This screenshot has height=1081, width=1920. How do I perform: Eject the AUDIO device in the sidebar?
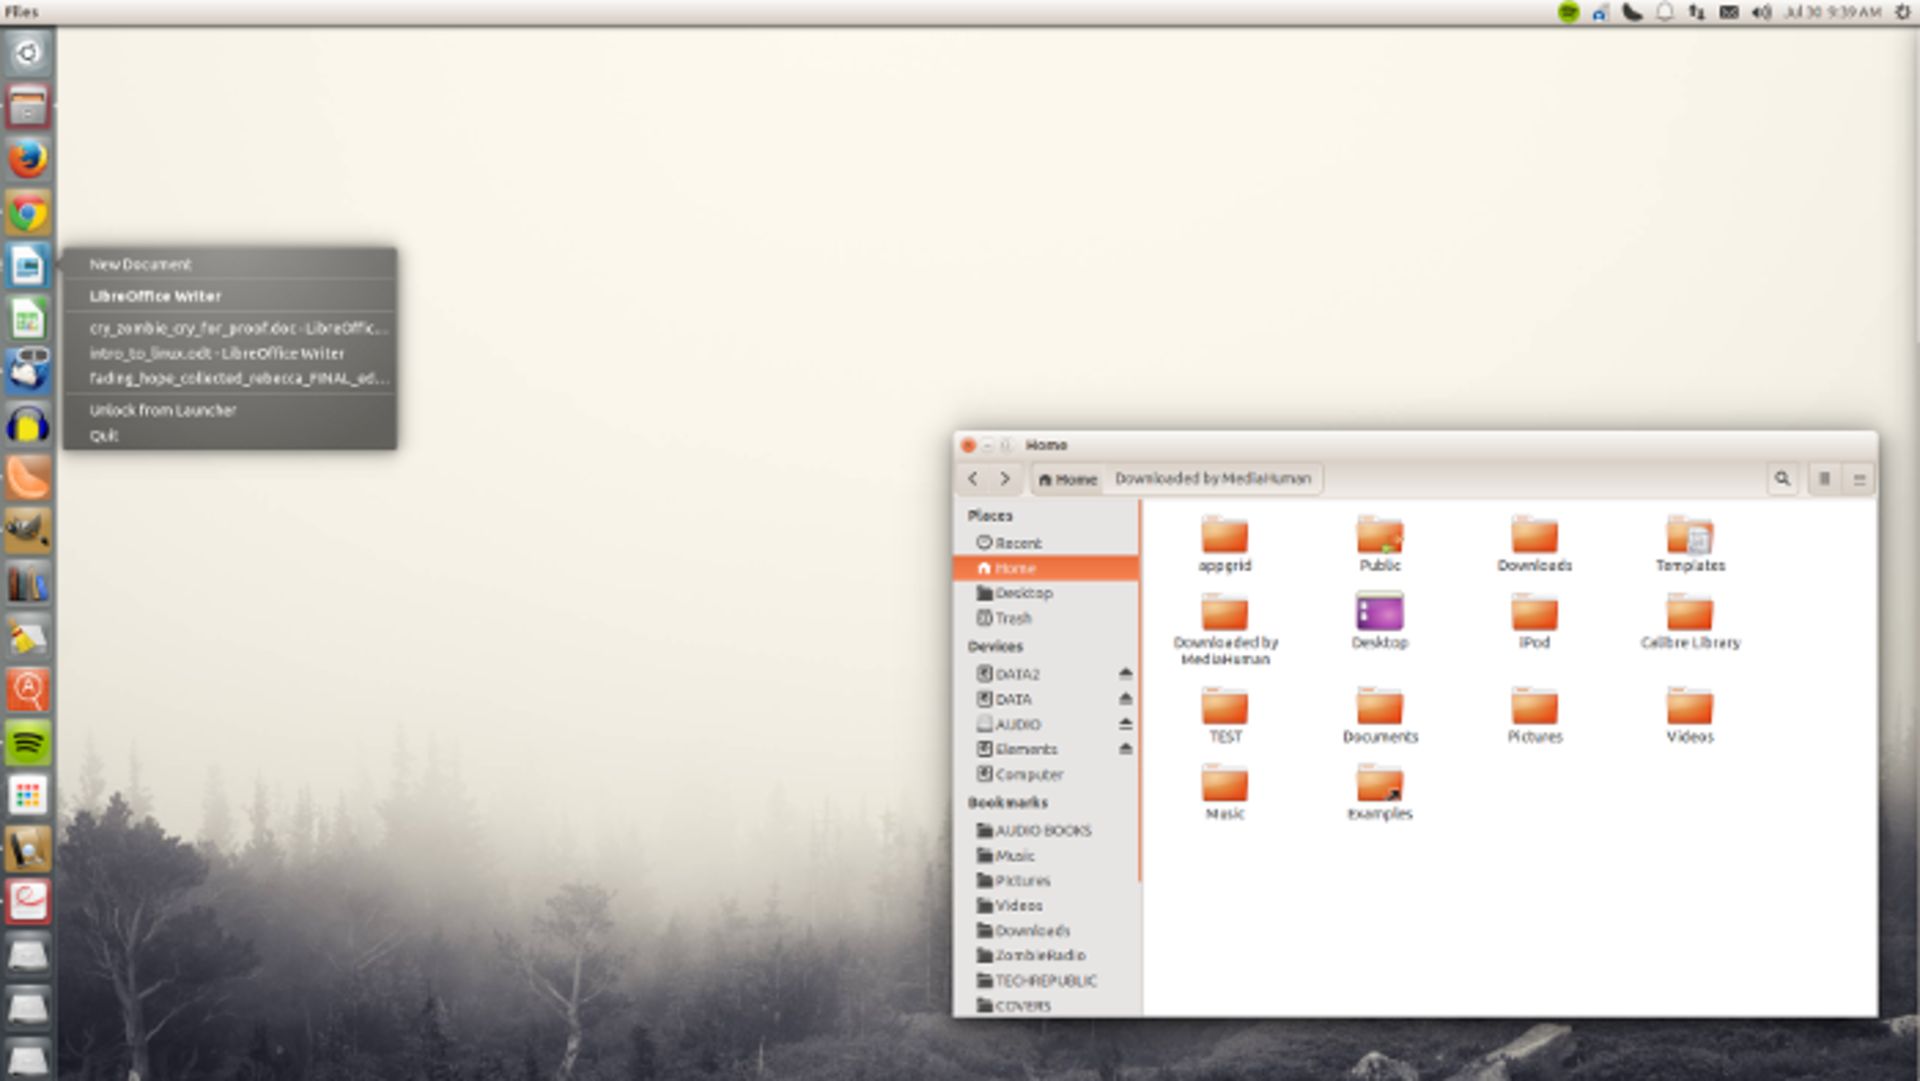[x=1125, y=724]
